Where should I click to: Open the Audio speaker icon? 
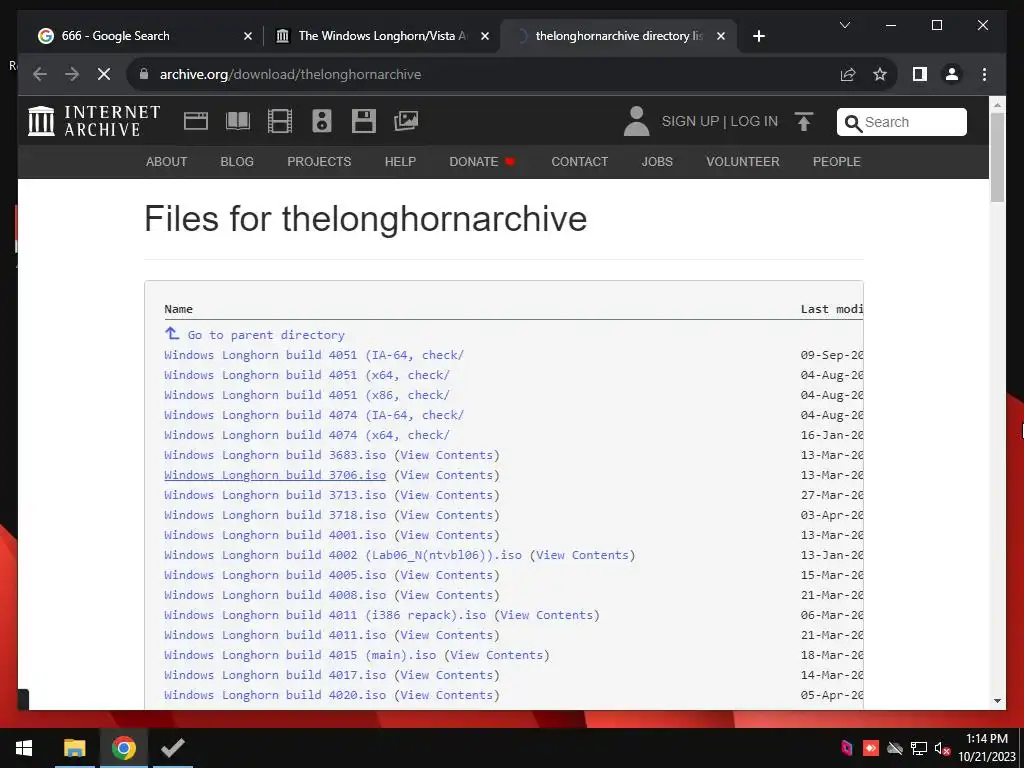[322, 121]
